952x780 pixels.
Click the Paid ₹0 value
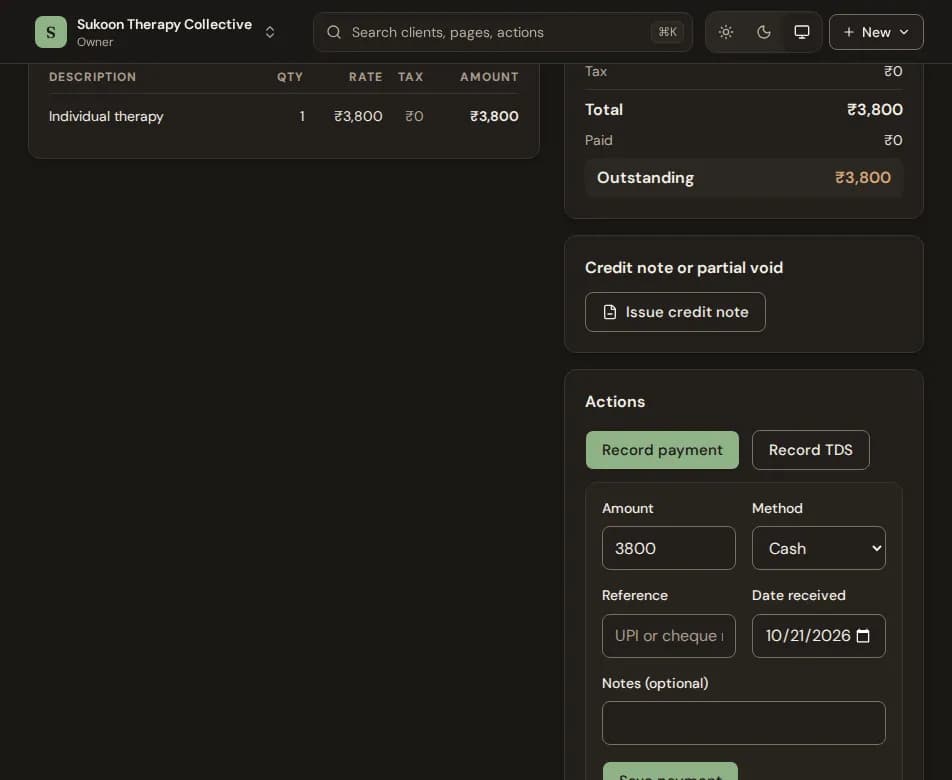tap(892, 140)
